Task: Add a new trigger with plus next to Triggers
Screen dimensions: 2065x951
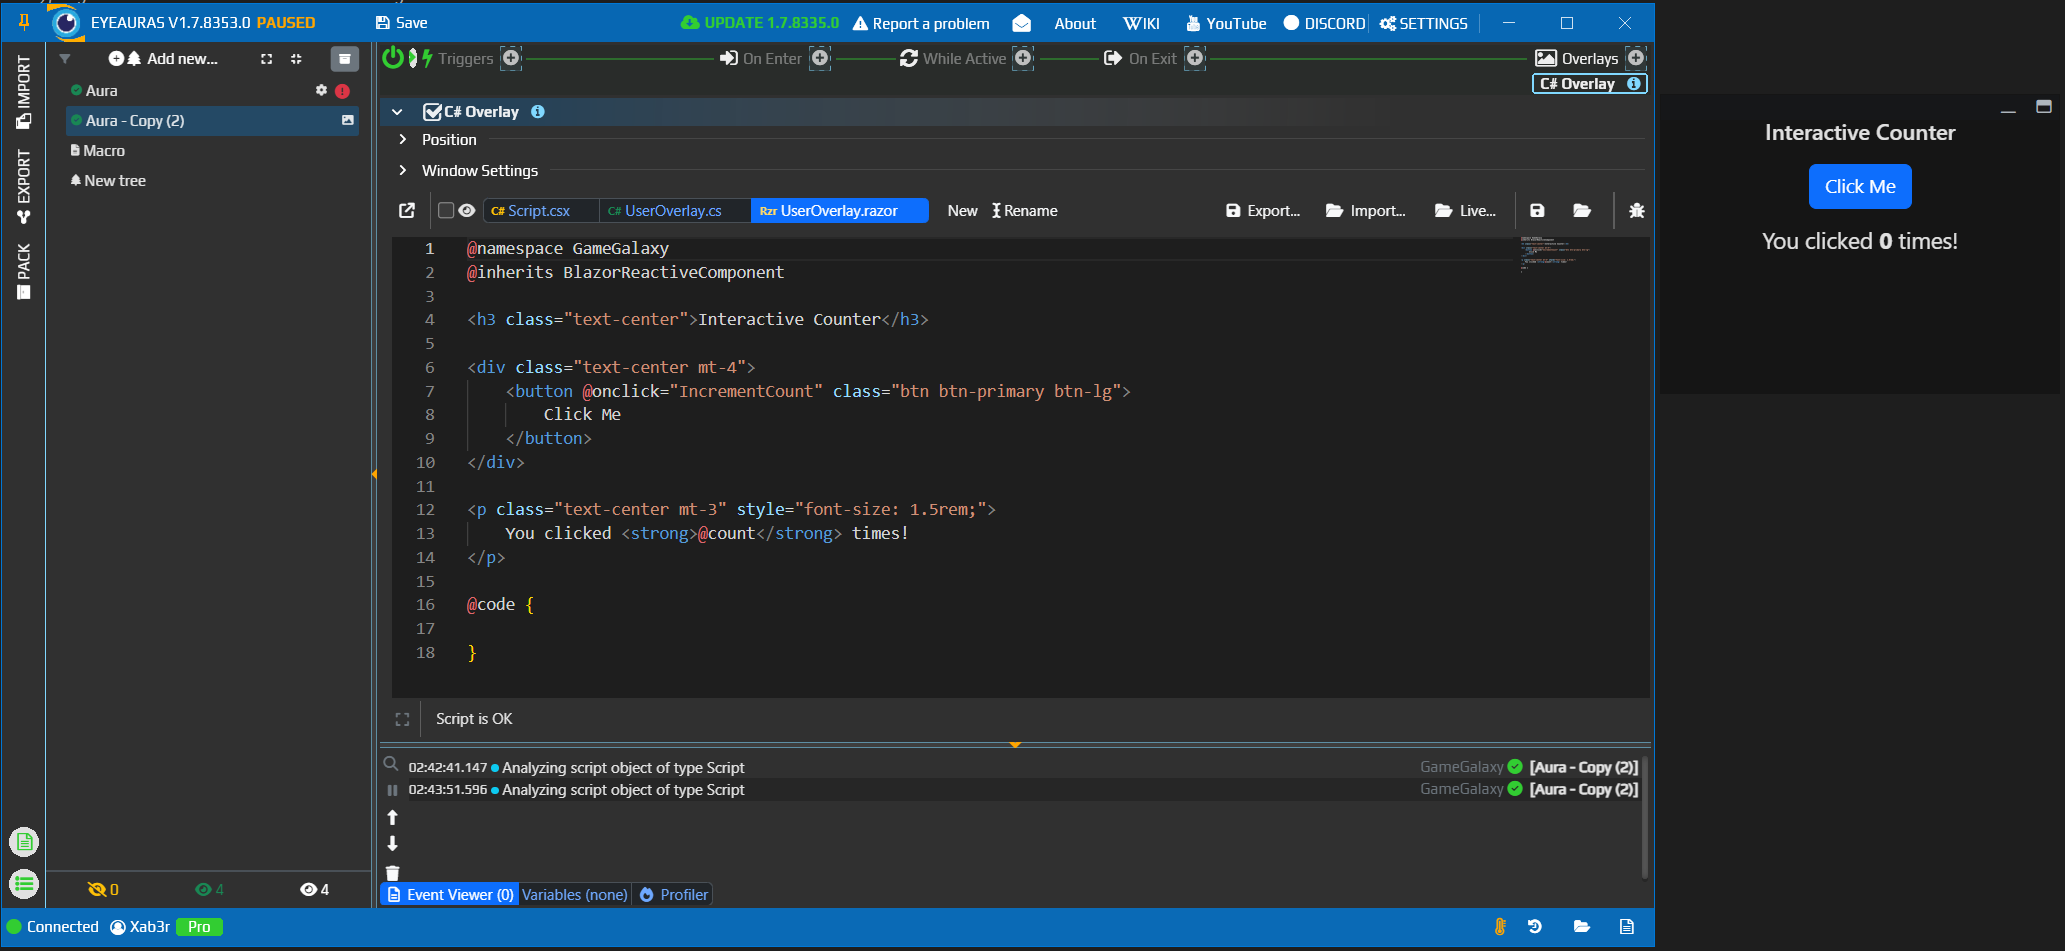Action: pos(511,58)
